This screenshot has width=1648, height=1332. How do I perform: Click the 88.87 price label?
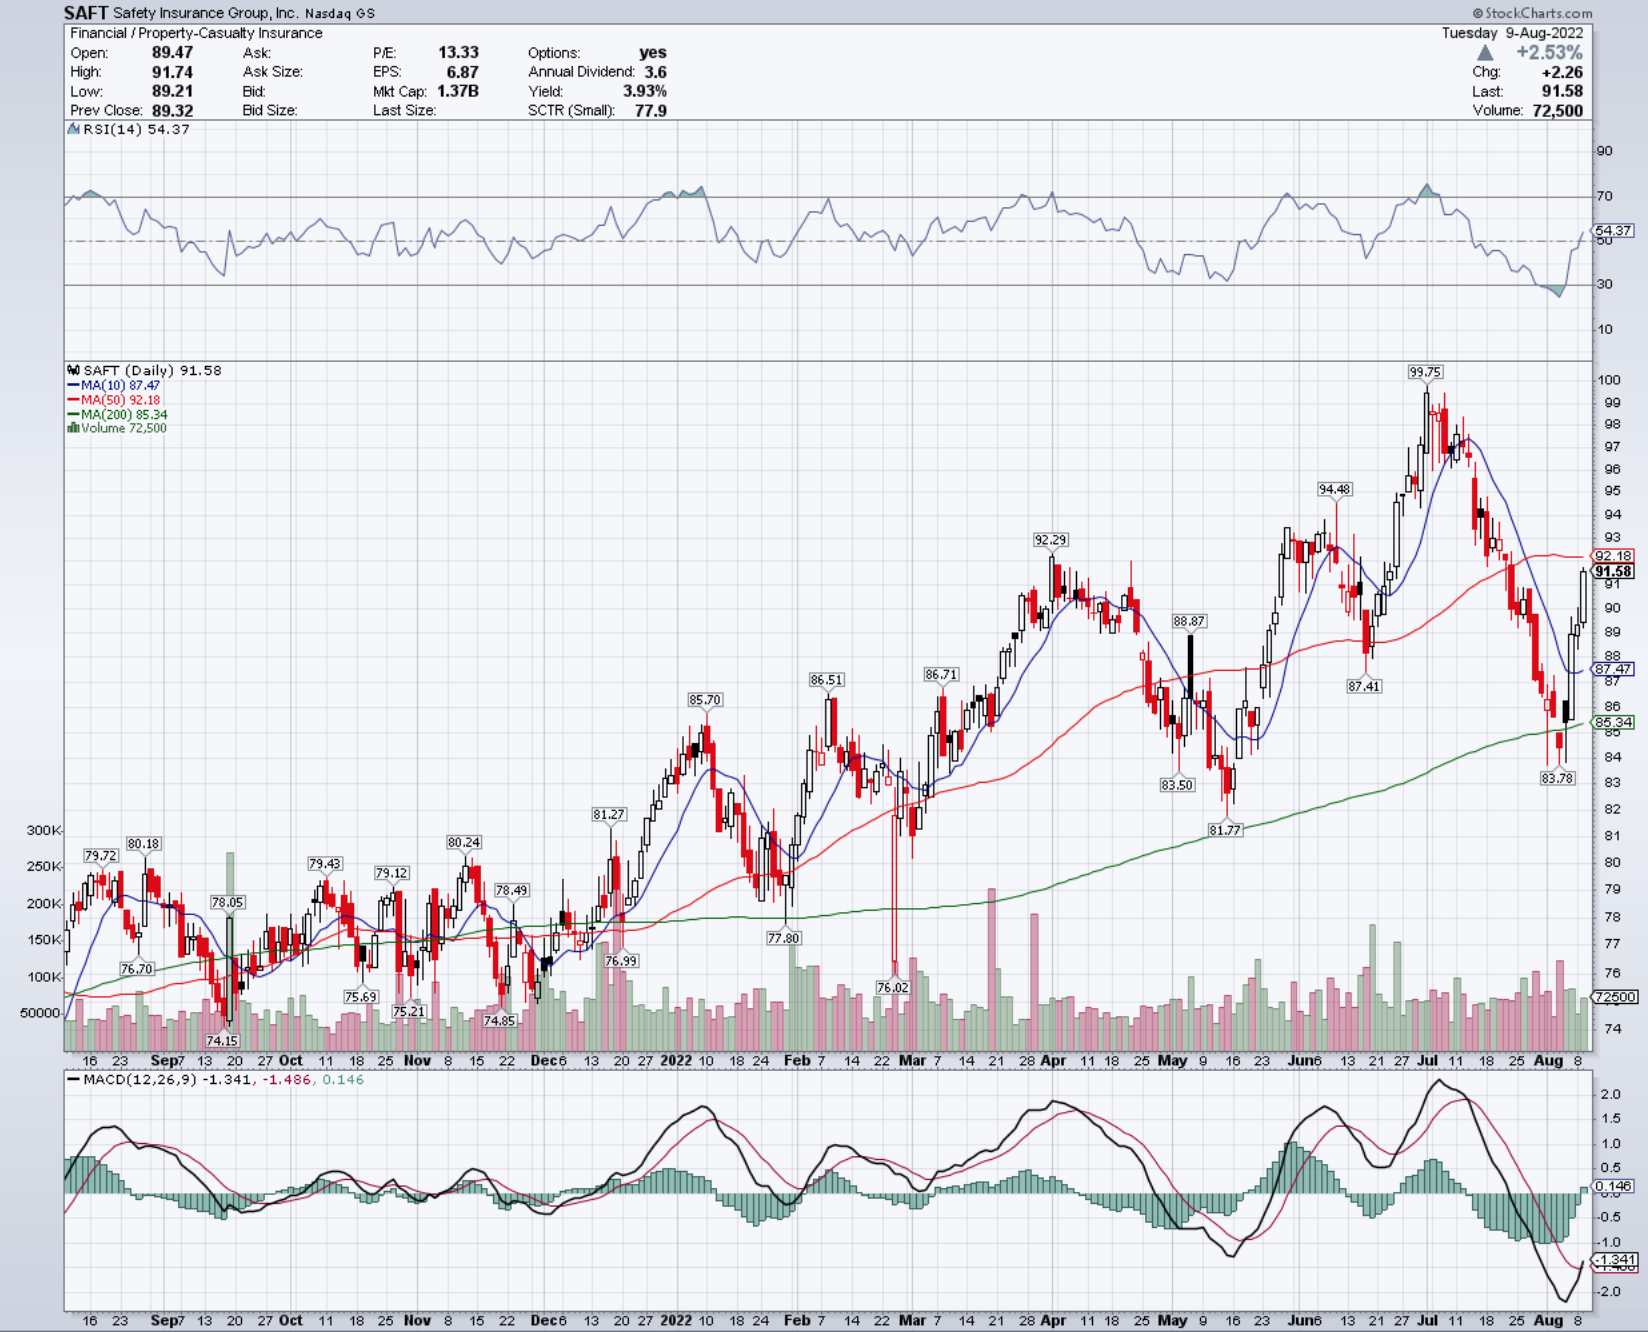click(1189, 621)
